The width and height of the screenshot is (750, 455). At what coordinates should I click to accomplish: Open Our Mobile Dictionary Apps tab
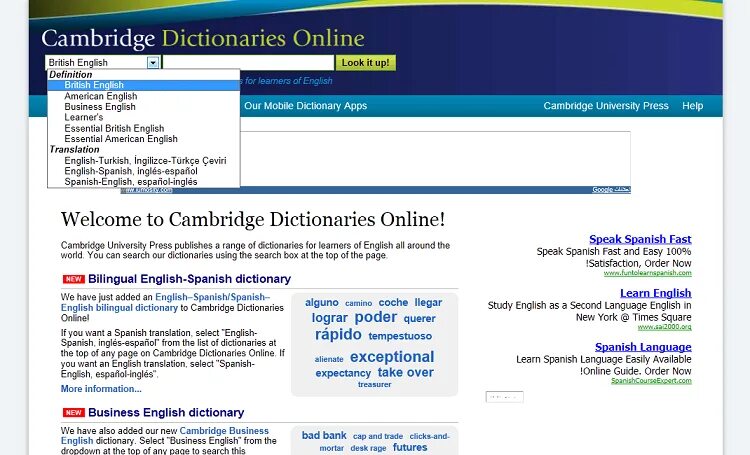point(306,106)
